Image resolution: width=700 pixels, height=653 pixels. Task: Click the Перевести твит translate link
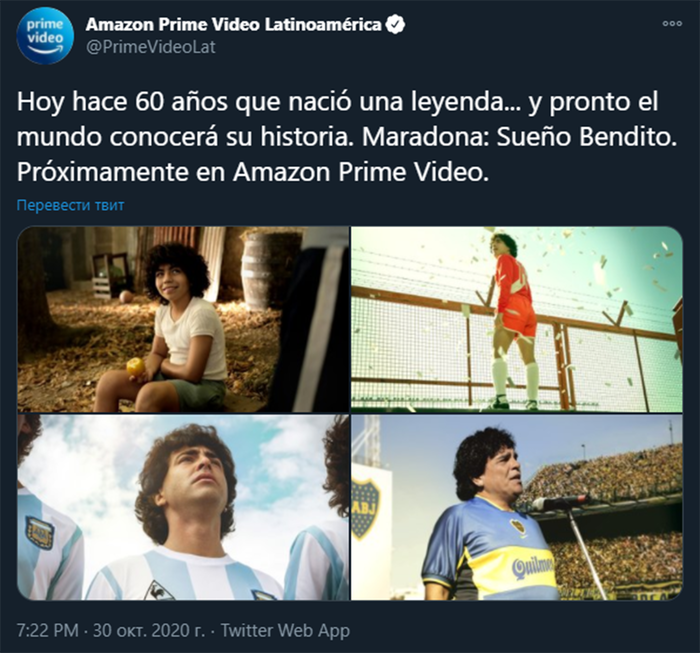pyautogui.click(x=71, y=205)
